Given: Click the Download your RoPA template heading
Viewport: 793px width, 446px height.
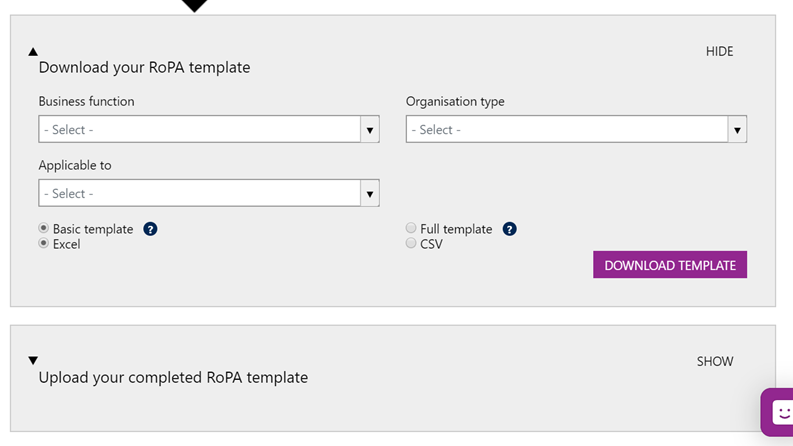Looking at the screenshot, I should click(144, 67).
